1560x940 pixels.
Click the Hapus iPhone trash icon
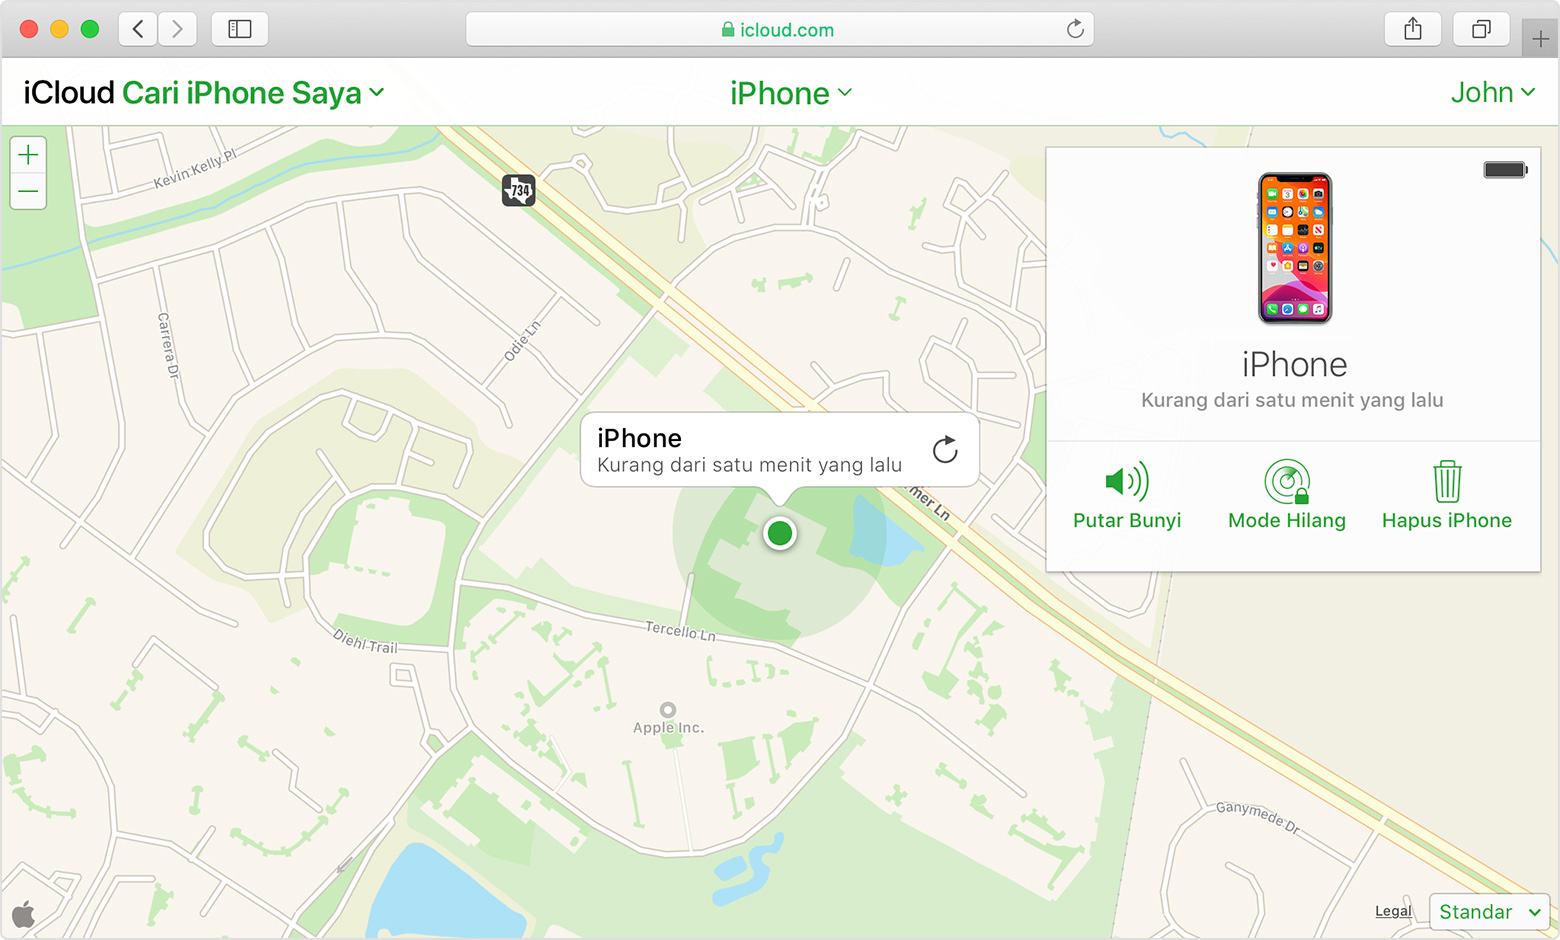[1447, 481]
